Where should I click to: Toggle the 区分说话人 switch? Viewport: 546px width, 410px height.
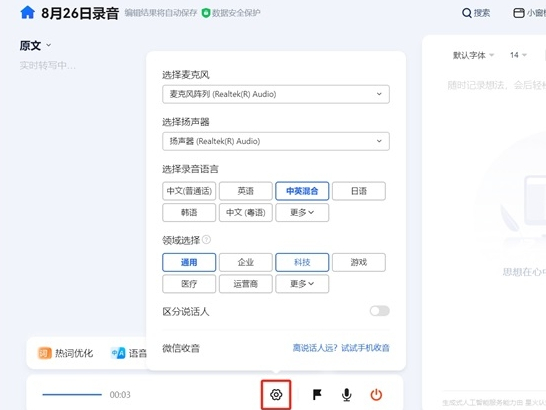pyautogui.click(x=380, y=311)
